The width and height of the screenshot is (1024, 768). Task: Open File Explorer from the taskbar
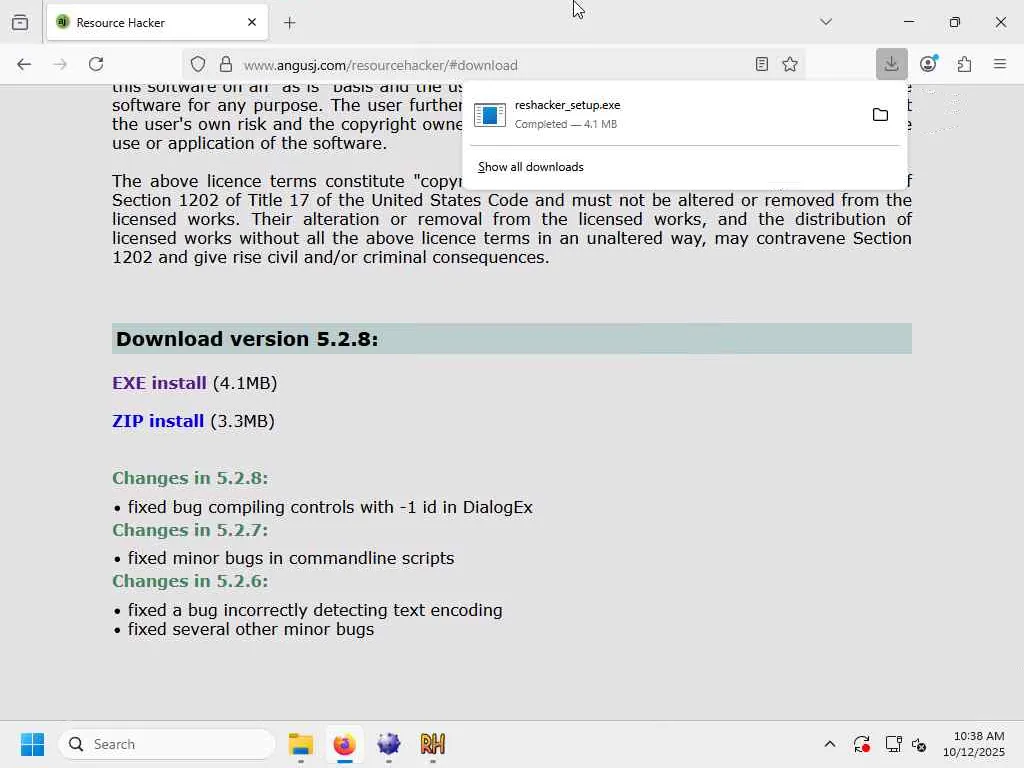click(x=301, y=744)
